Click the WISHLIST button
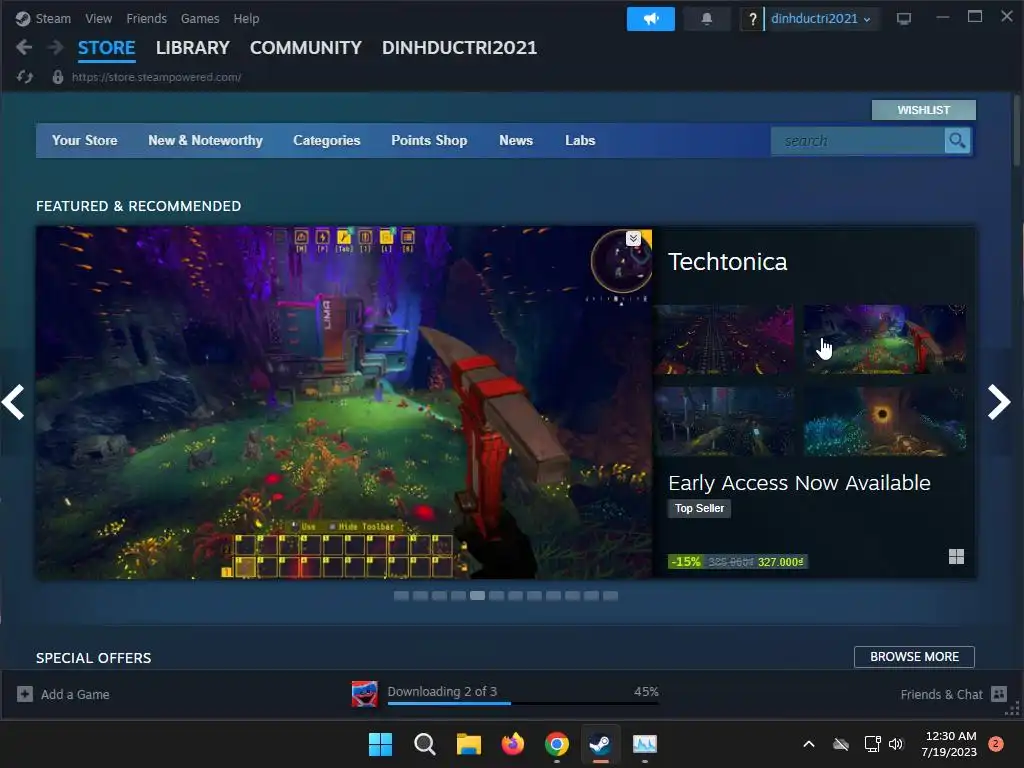 (923, 110)
